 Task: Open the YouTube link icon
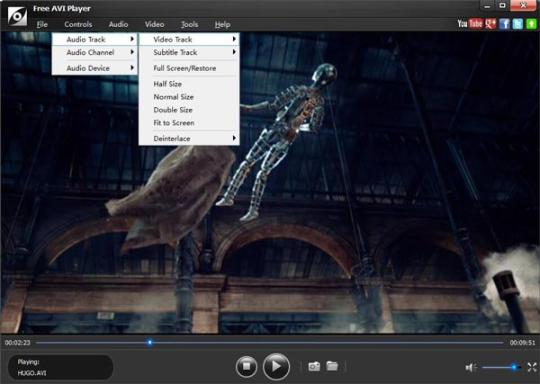(470, 24)
